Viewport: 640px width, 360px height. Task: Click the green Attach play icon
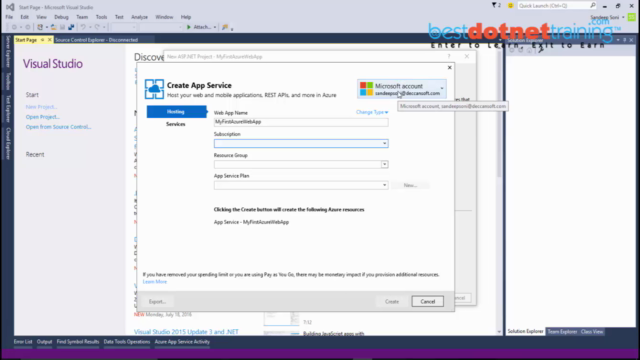pos(189,27)
